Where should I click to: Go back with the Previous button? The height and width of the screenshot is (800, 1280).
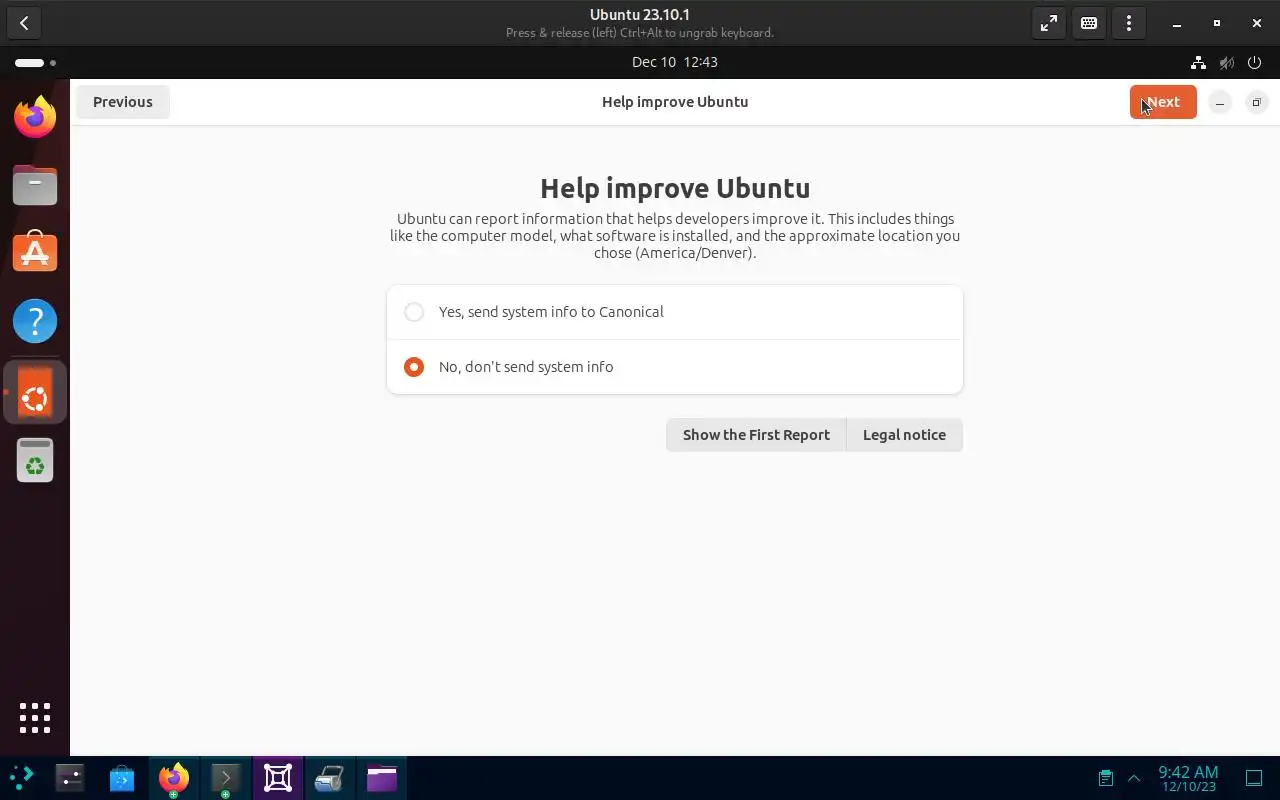[x=123, y=102]
